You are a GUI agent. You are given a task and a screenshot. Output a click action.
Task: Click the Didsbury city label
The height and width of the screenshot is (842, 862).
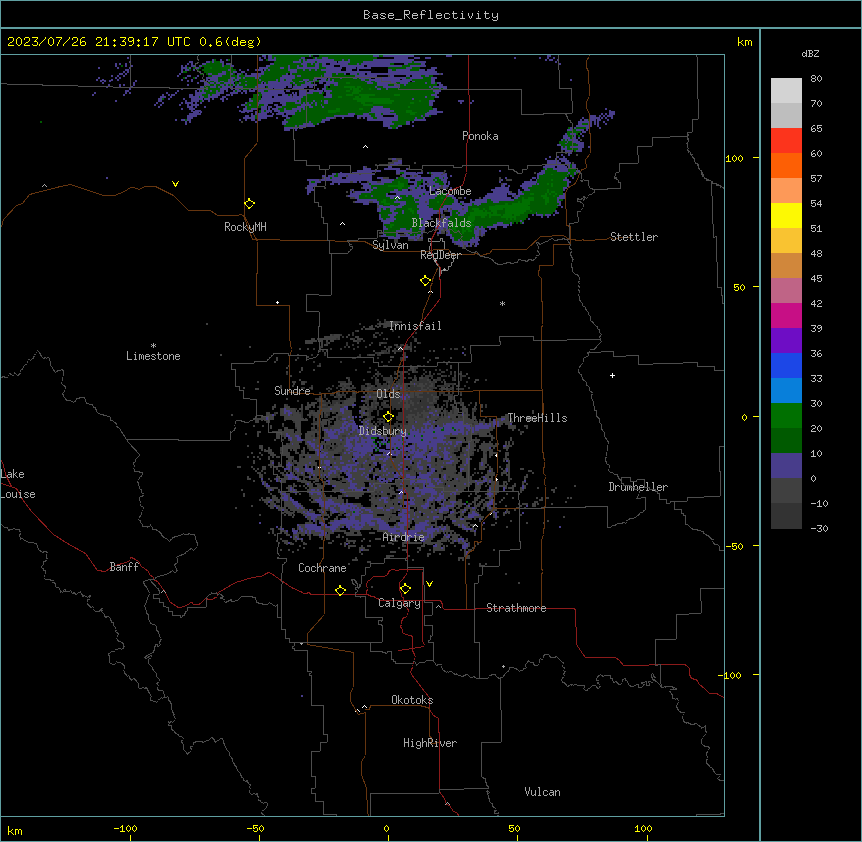point(383,431)
